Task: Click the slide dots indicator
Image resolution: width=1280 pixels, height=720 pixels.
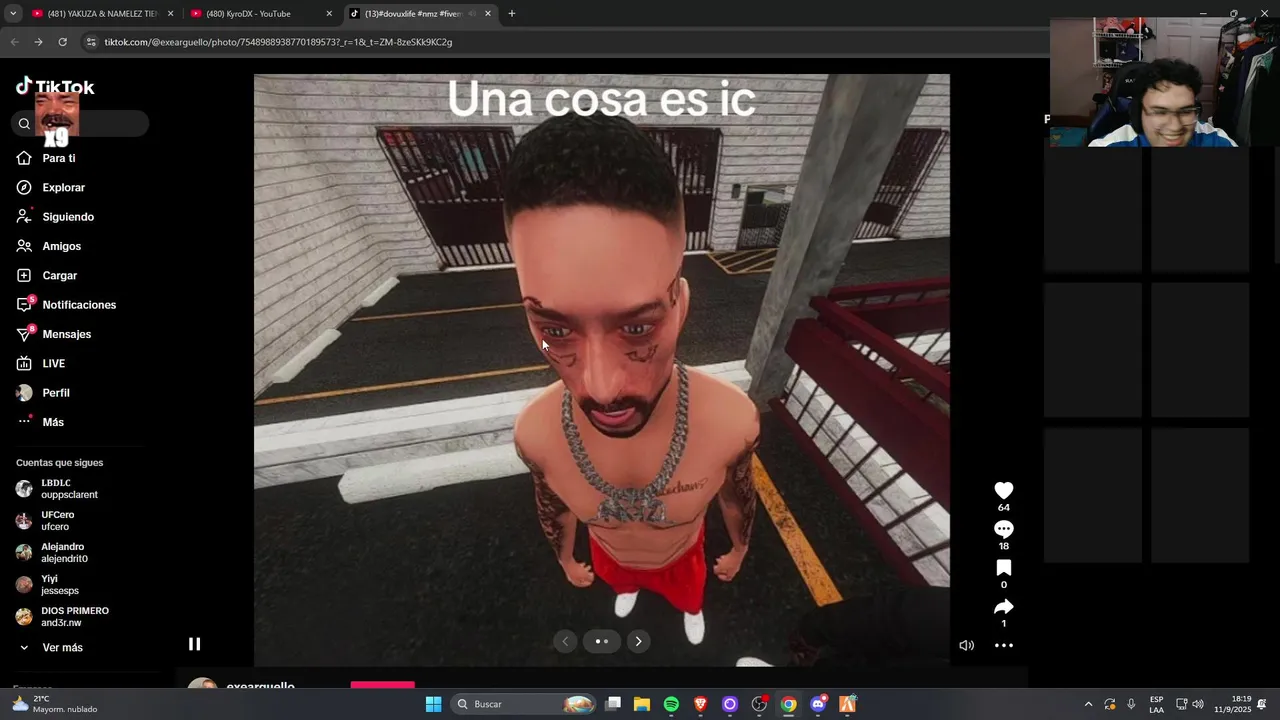Action: click(602, 642)
